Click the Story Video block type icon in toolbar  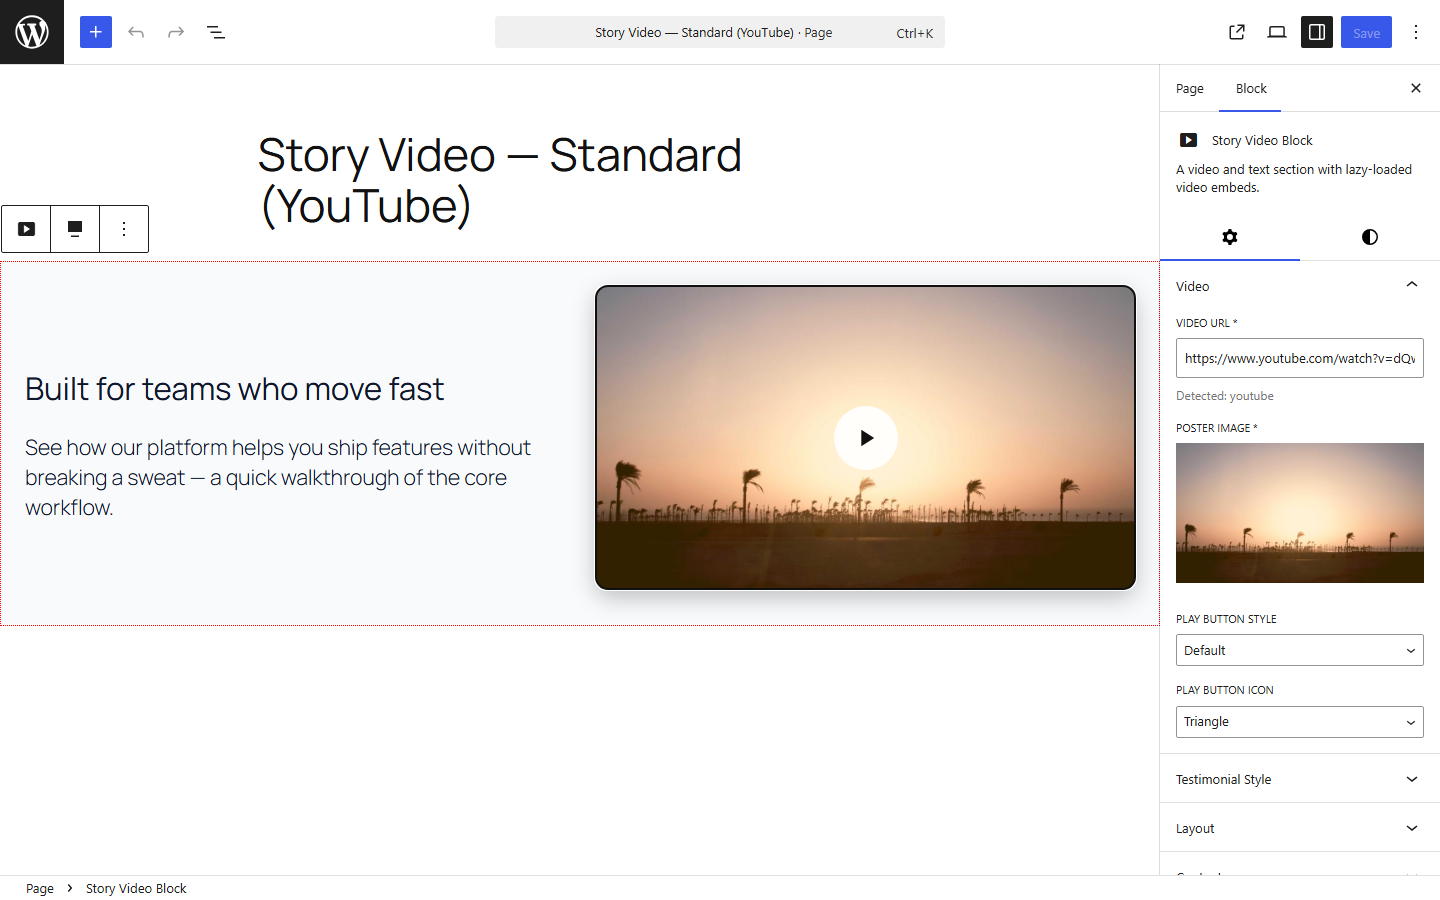click(x=26, y=229)
